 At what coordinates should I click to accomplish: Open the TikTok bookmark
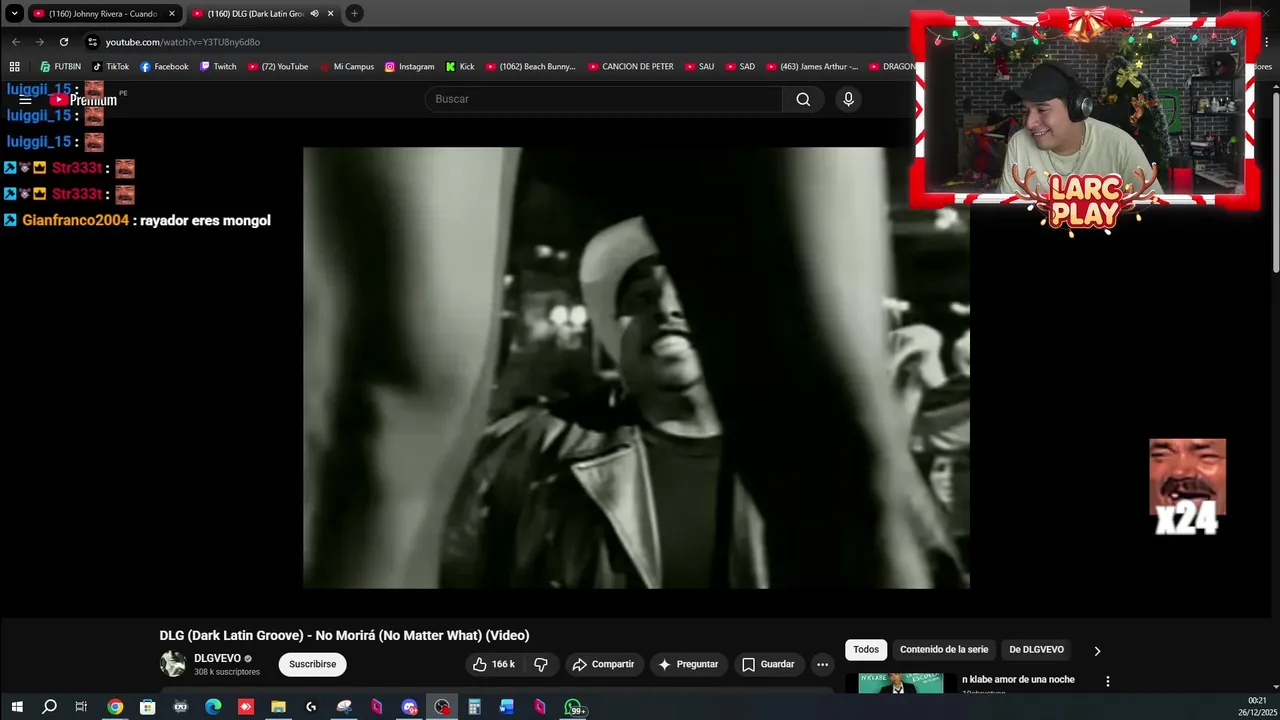110,66
